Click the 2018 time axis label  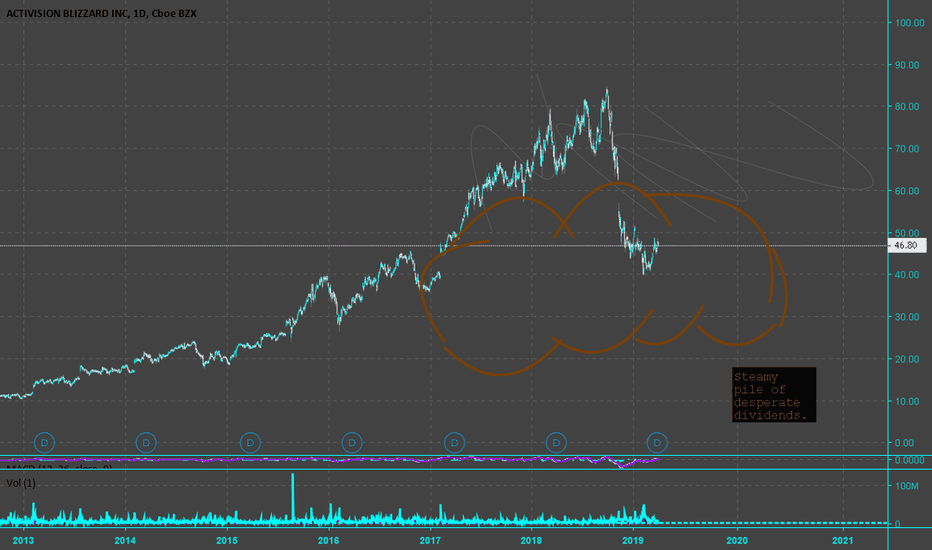pos(531,540)
